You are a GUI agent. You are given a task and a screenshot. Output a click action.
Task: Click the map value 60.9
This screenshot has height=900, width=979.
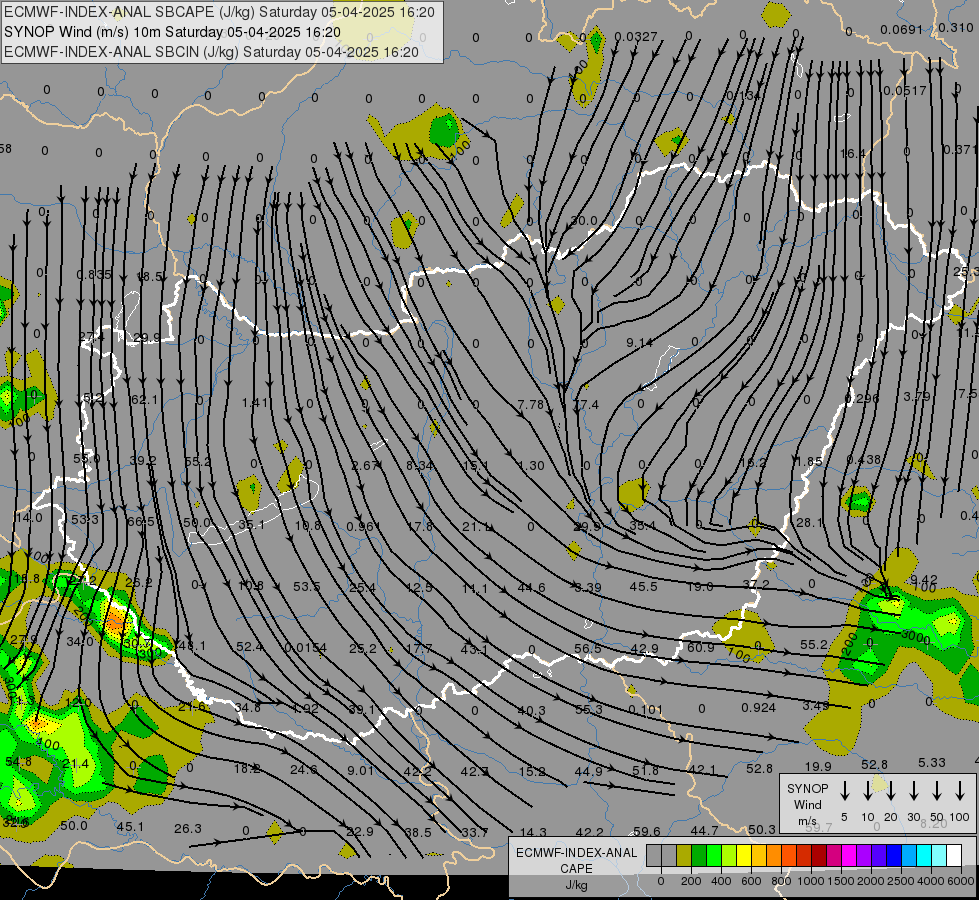701,648
